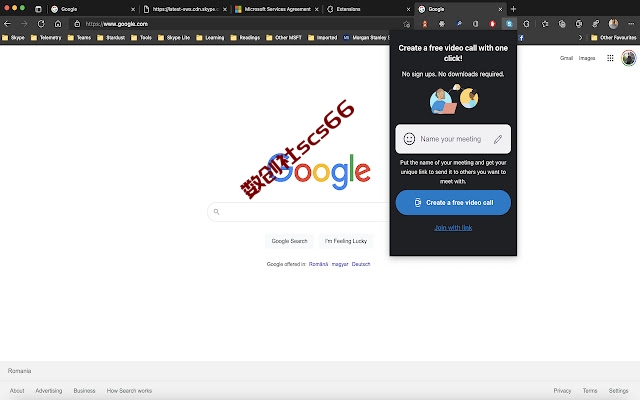Open a new browser tab
This screenshot has width=640, height=400.
(513, 9)
